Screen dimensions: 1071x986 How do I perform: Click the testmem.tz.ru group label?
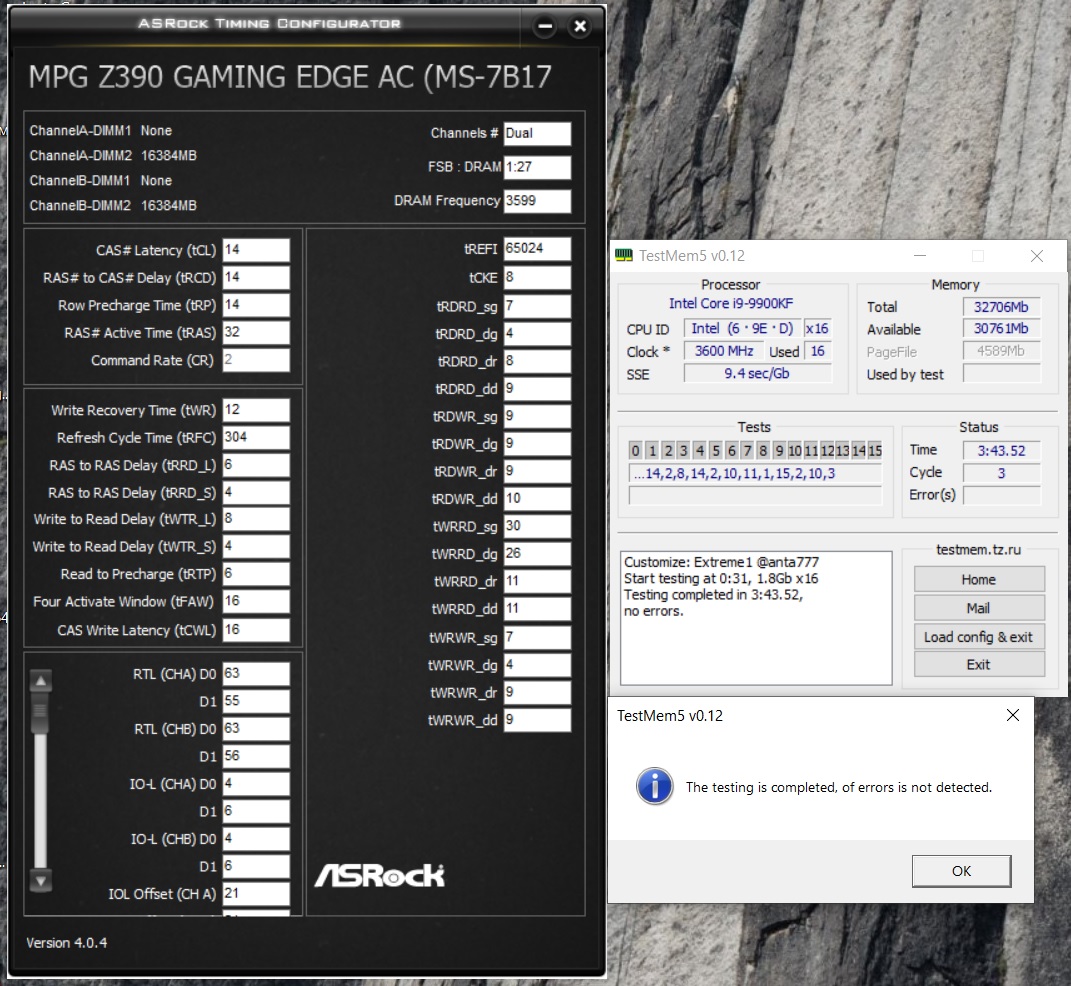click(x=978, y=549)
